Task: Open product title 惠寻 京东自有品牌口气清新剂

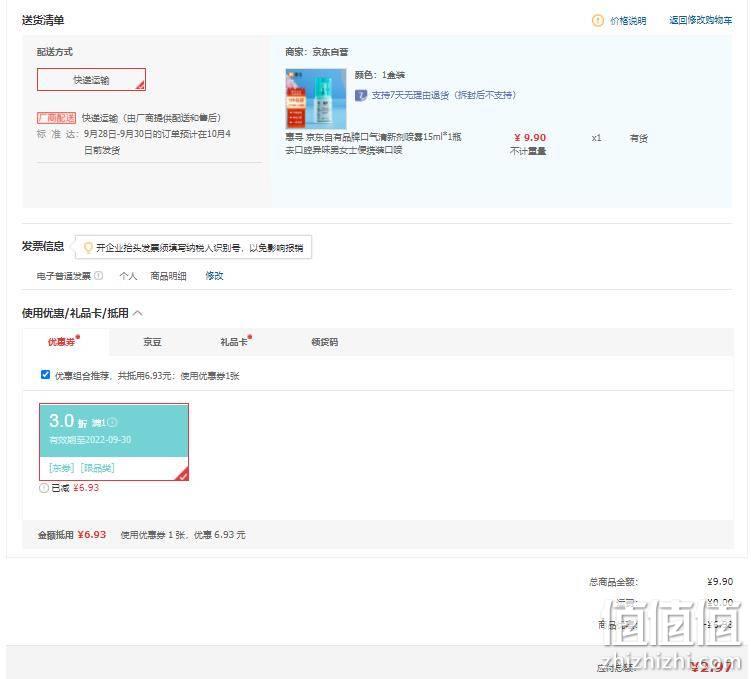Action: pyautogui.click(x=373, y=144)
